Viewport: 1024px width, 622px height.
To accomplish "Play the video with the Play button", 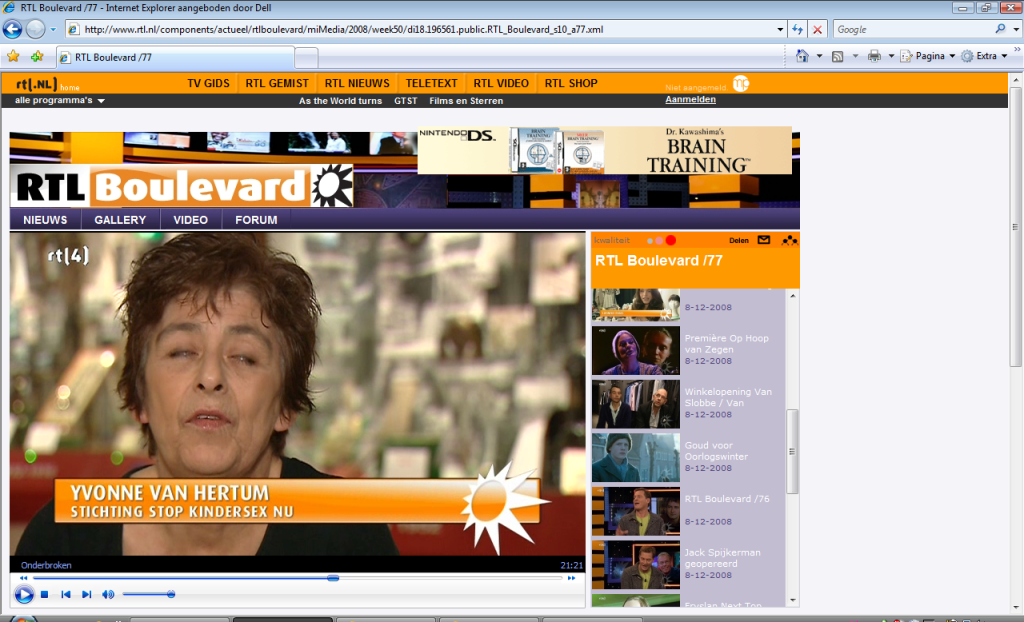I will coord(24,595).
